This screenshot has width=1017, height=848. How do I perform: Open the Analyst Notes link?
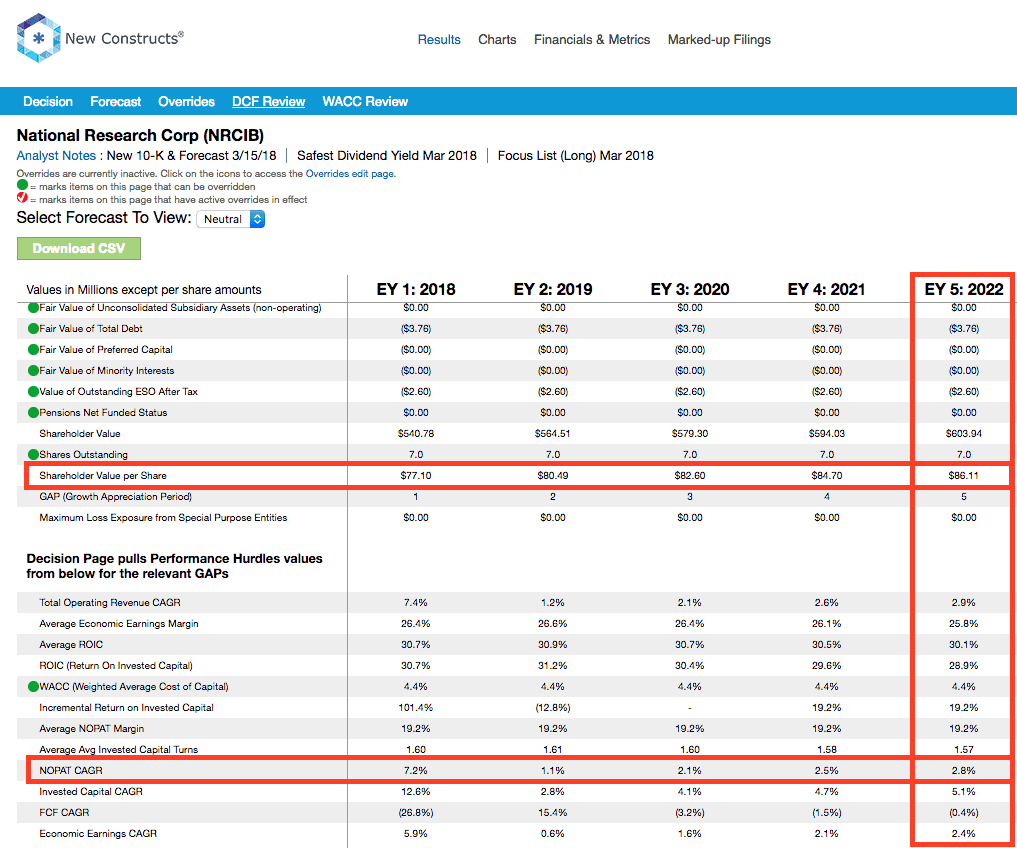click(x=56, y=156)
